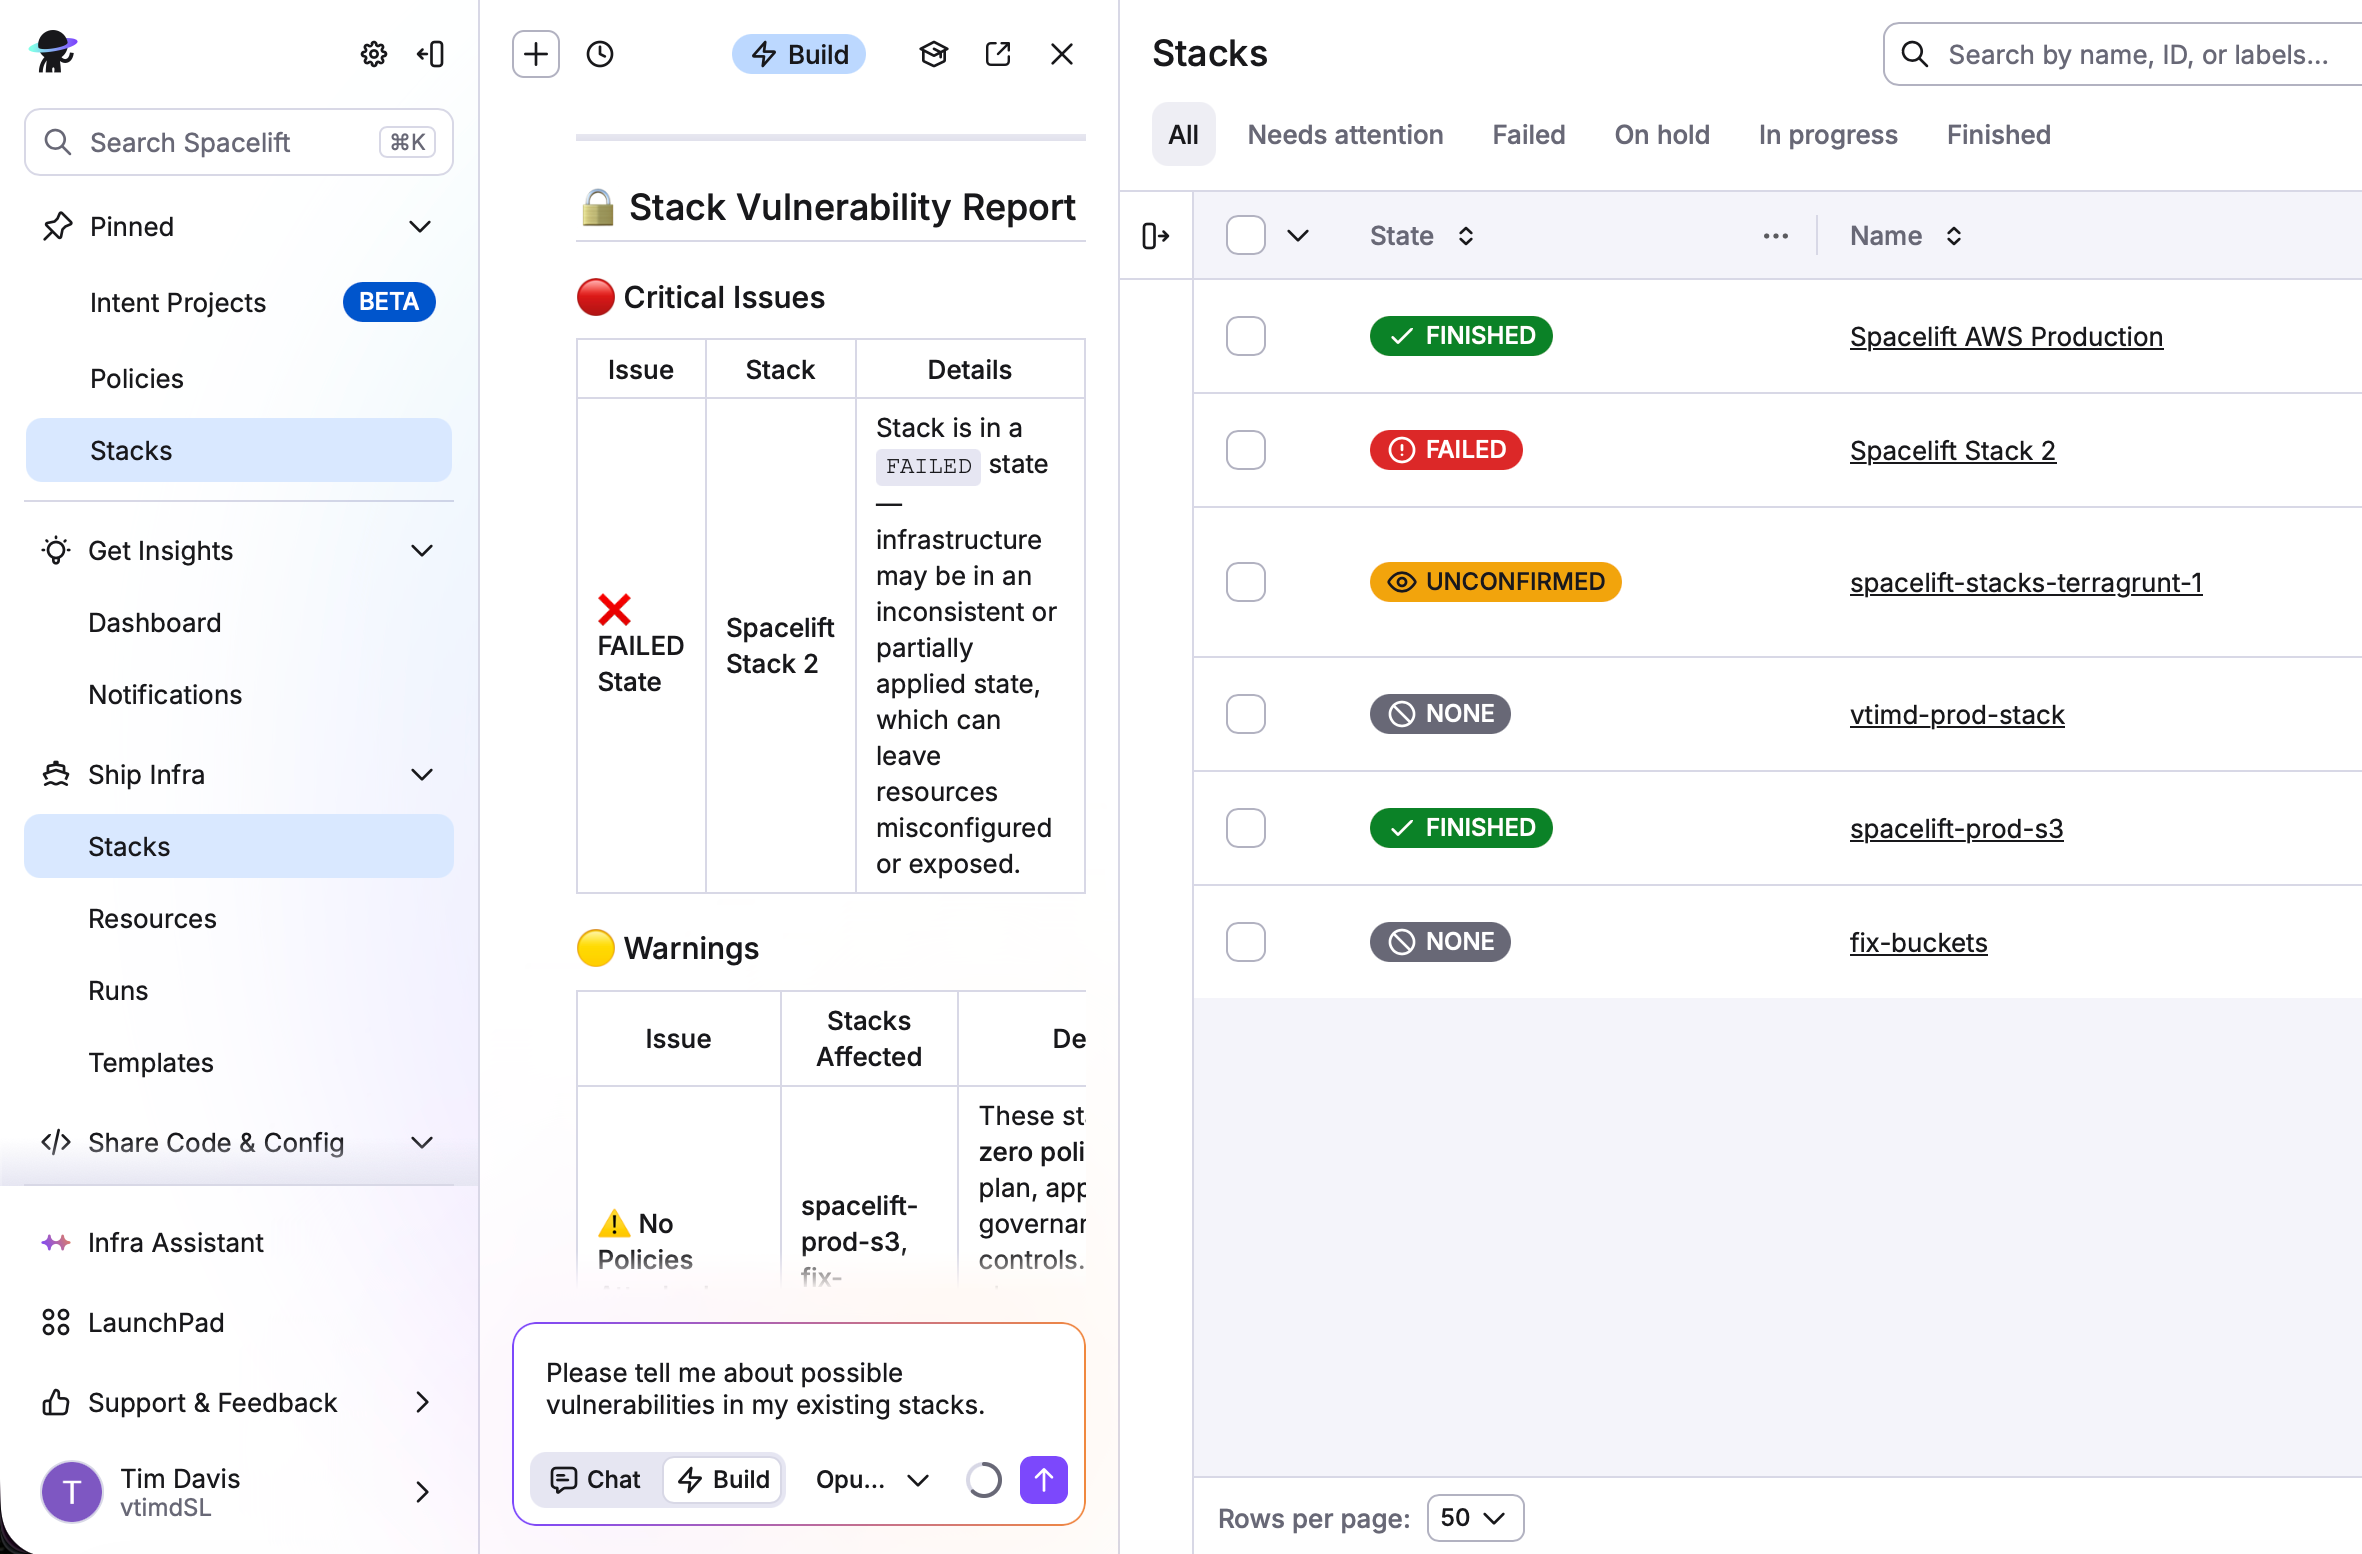Click the assistant prompt text box
The width and height of the screenshot is (2362, 1554).
798,1388
